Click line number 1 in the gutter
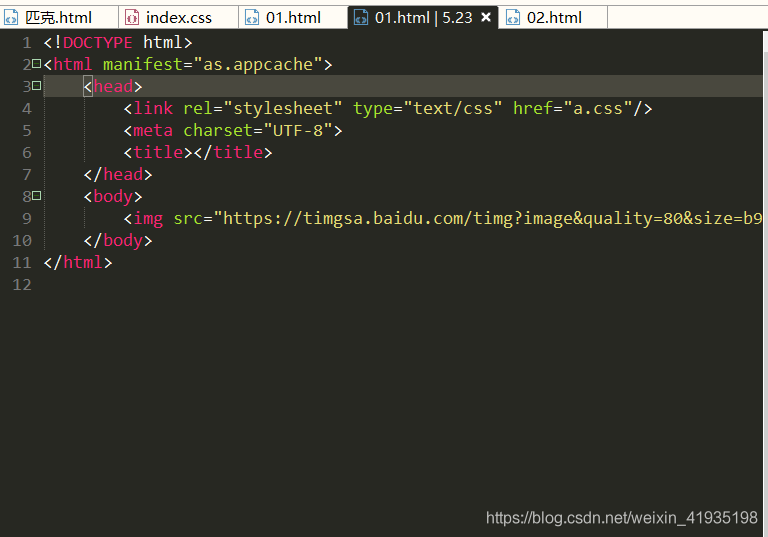The width and height of the screenshot is (768, 537). pyautogui.click(x=26, y=43)
